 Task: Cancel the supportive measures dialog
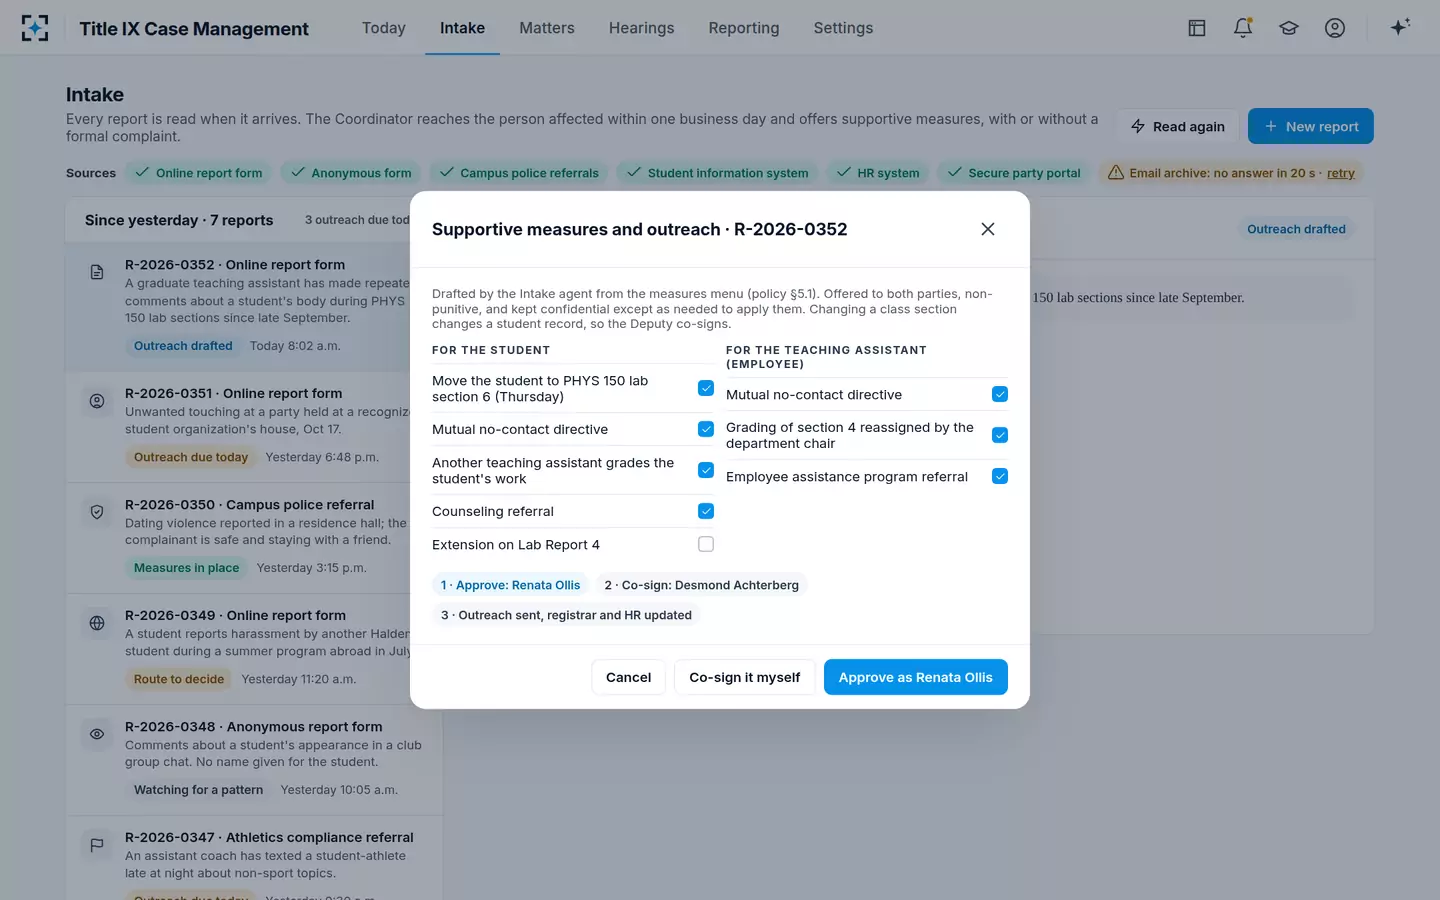628,677
